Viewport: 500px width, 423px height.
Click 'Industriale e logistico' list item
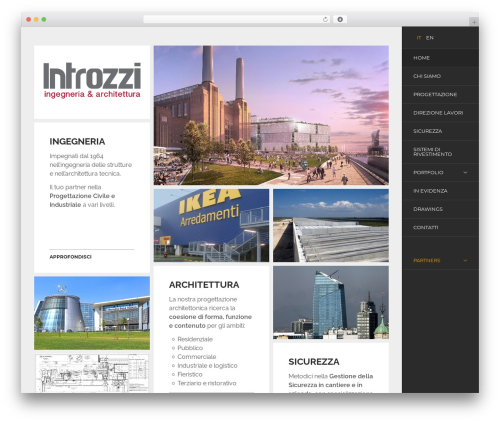207,366
